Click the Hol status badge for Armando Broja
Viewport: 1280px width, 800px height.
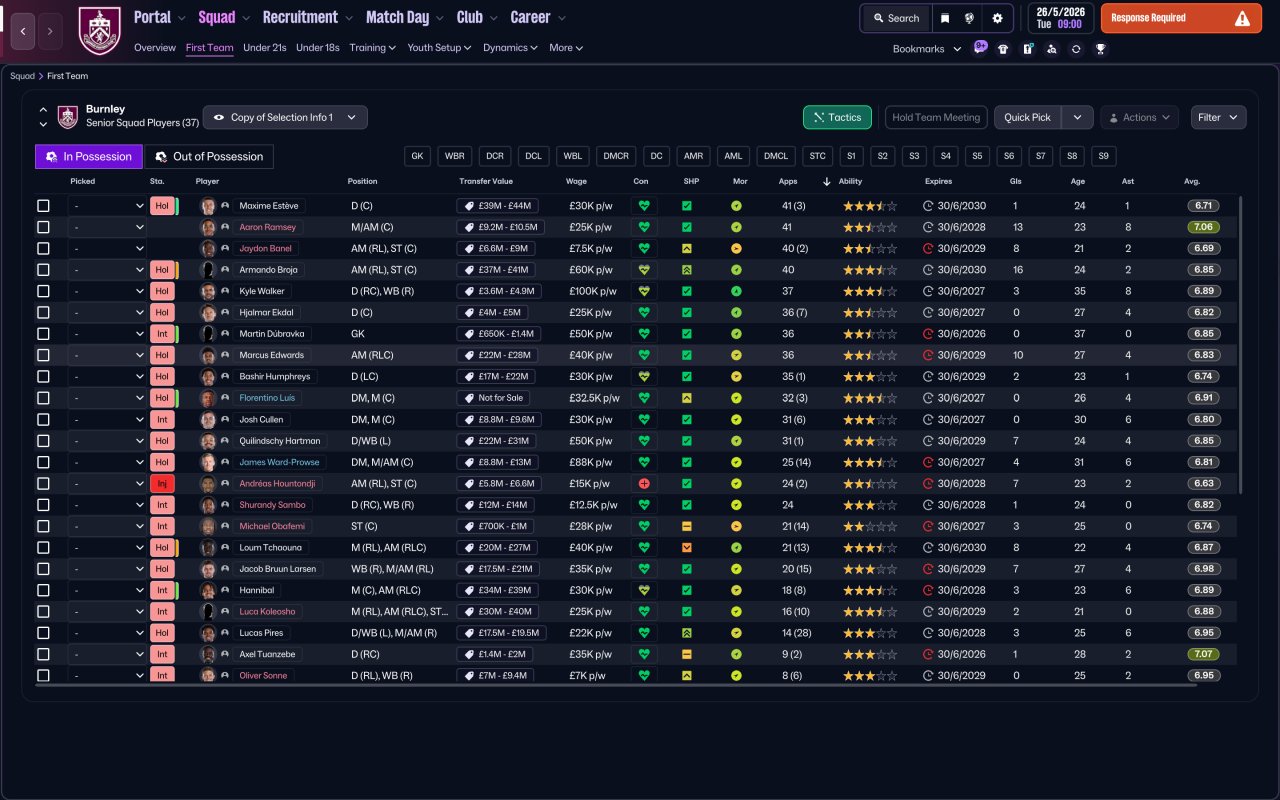click(162, 270)
